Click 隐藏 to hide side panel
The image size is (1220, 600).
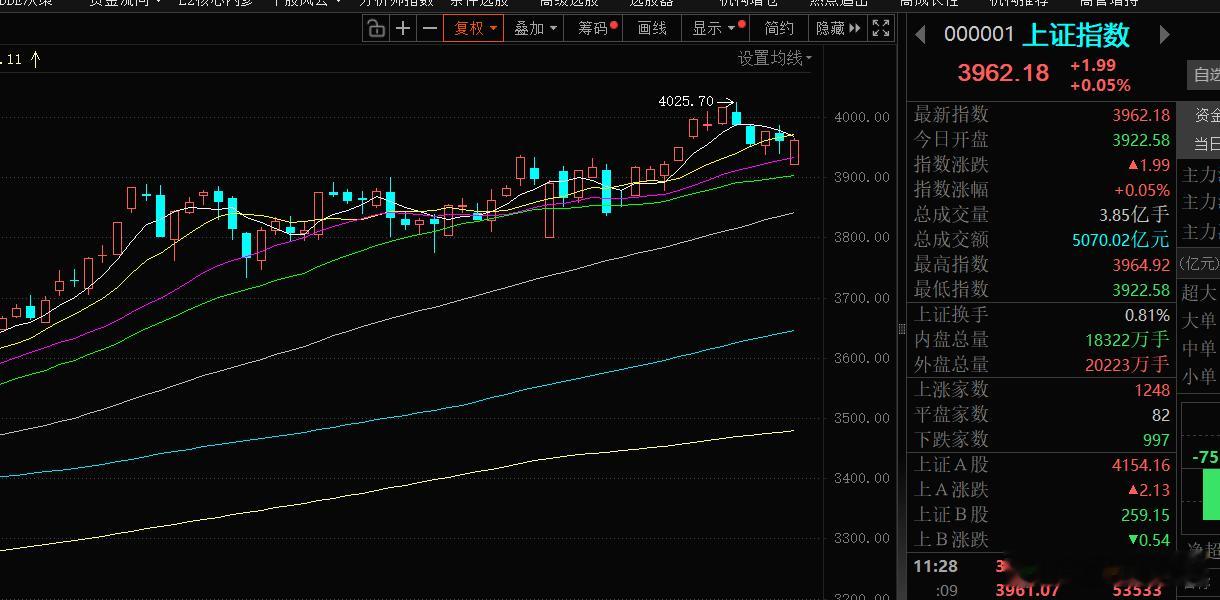[837, 28]
